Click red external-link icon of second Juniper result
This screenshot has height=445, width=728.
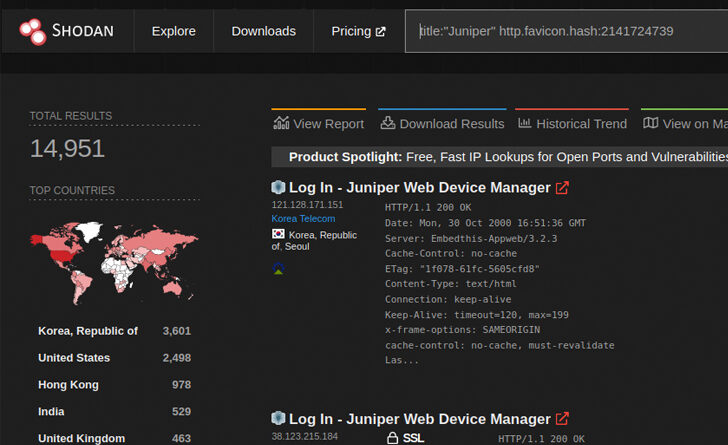[x=562, y=419]
